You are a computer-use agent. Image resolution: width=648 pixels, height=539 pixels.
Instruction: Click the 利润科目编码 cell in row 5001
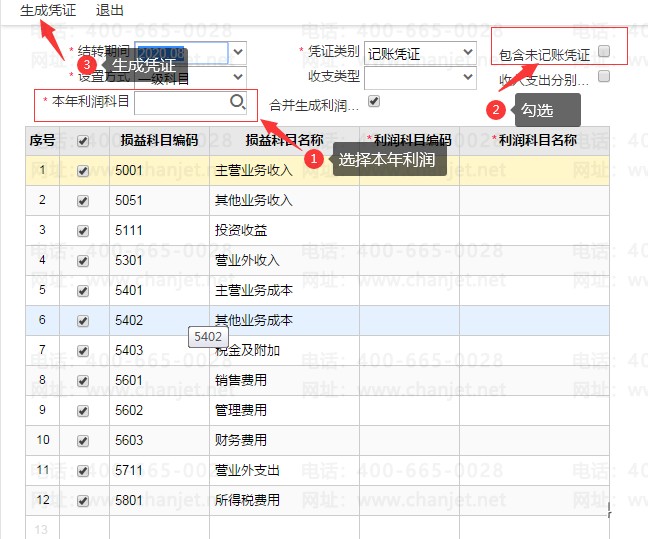click(409, 170)
